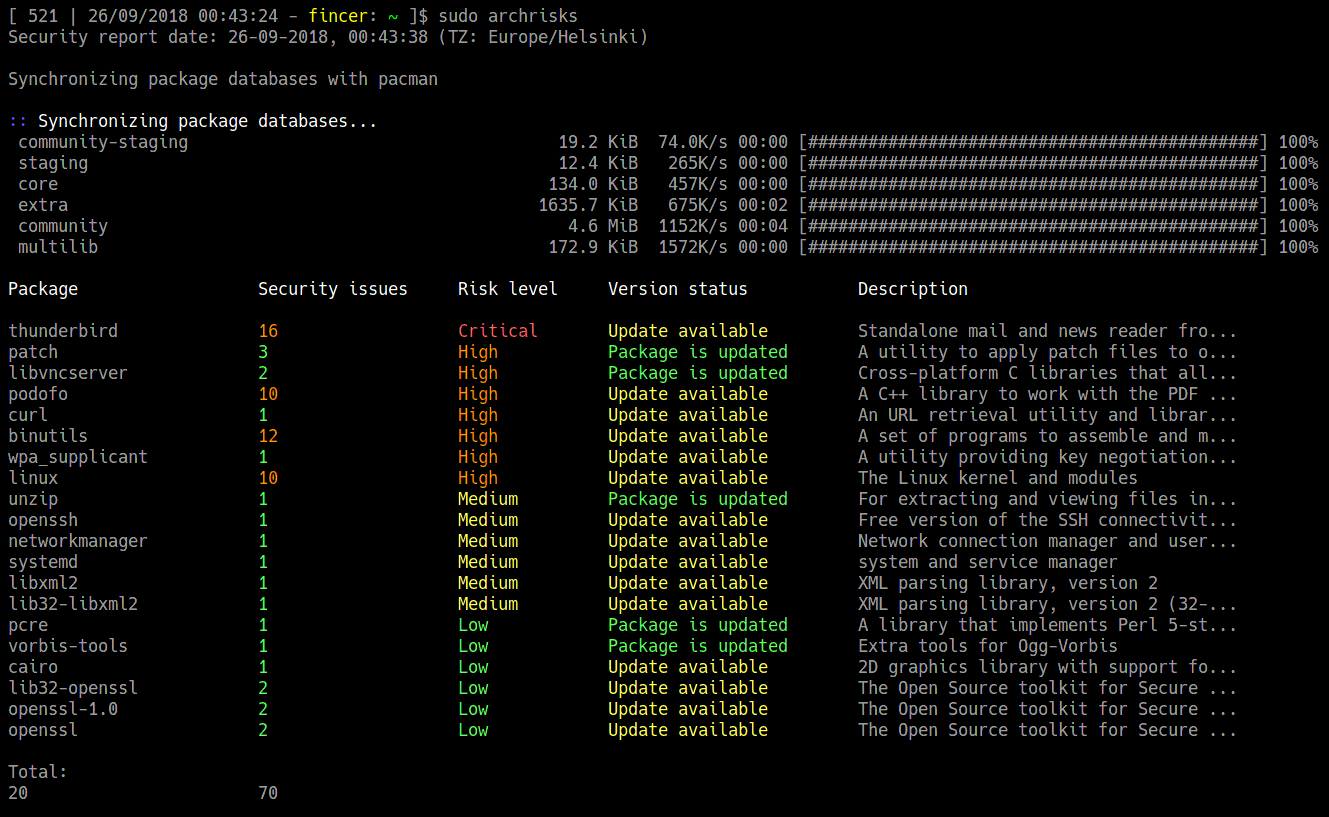Viewport: 1329px width, 817px height.
Task: Select the "pcre" package name
Action: click(x=28, y=625)
